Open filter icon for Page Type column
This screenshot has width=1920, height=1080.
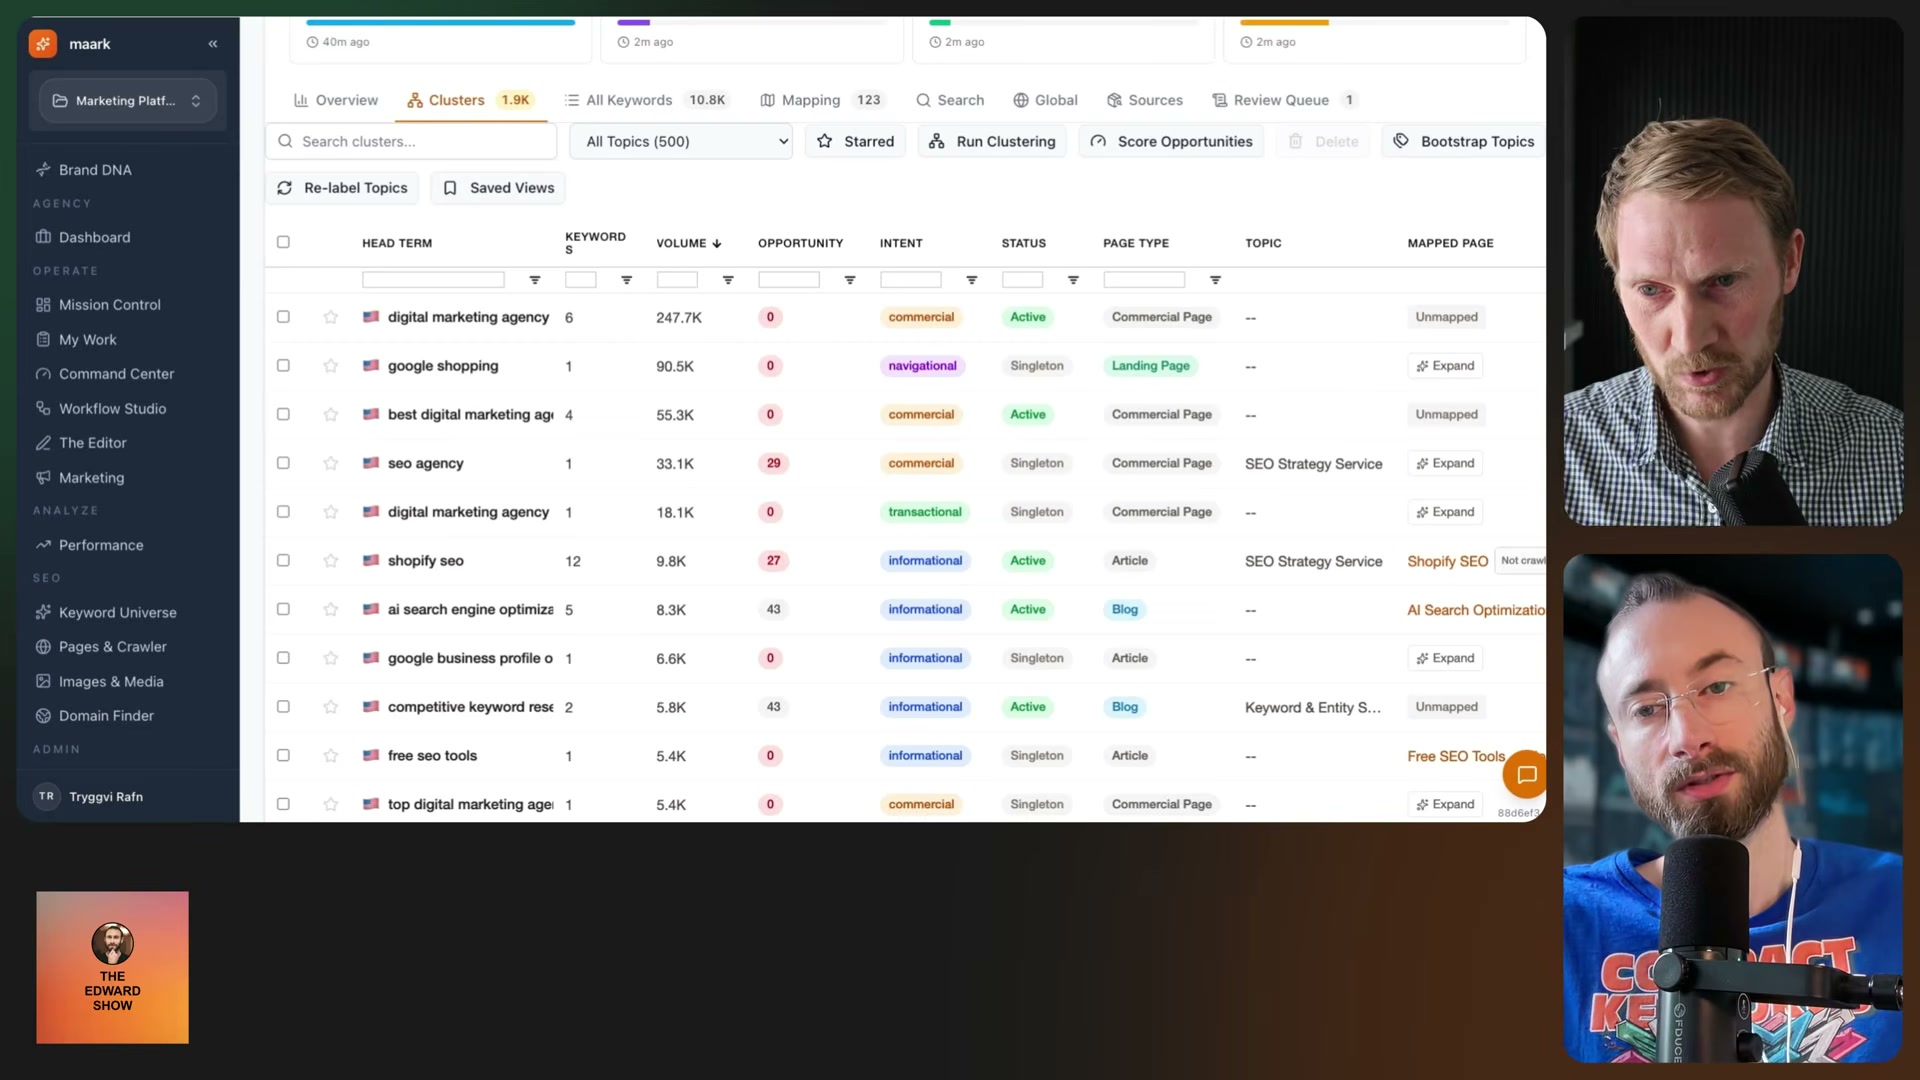[1216, 280]
